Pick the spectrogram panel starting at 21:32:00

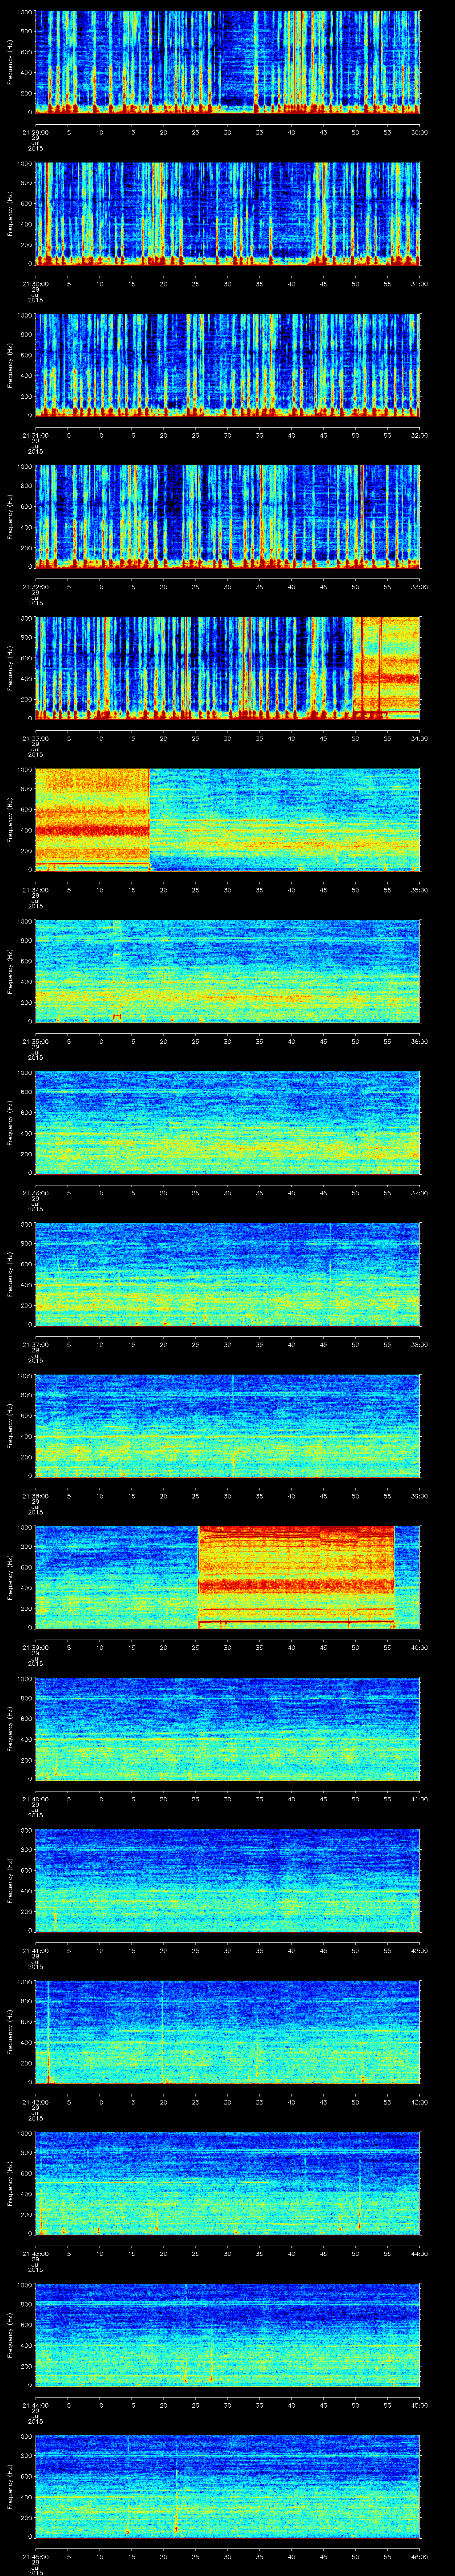pos(228,516)
